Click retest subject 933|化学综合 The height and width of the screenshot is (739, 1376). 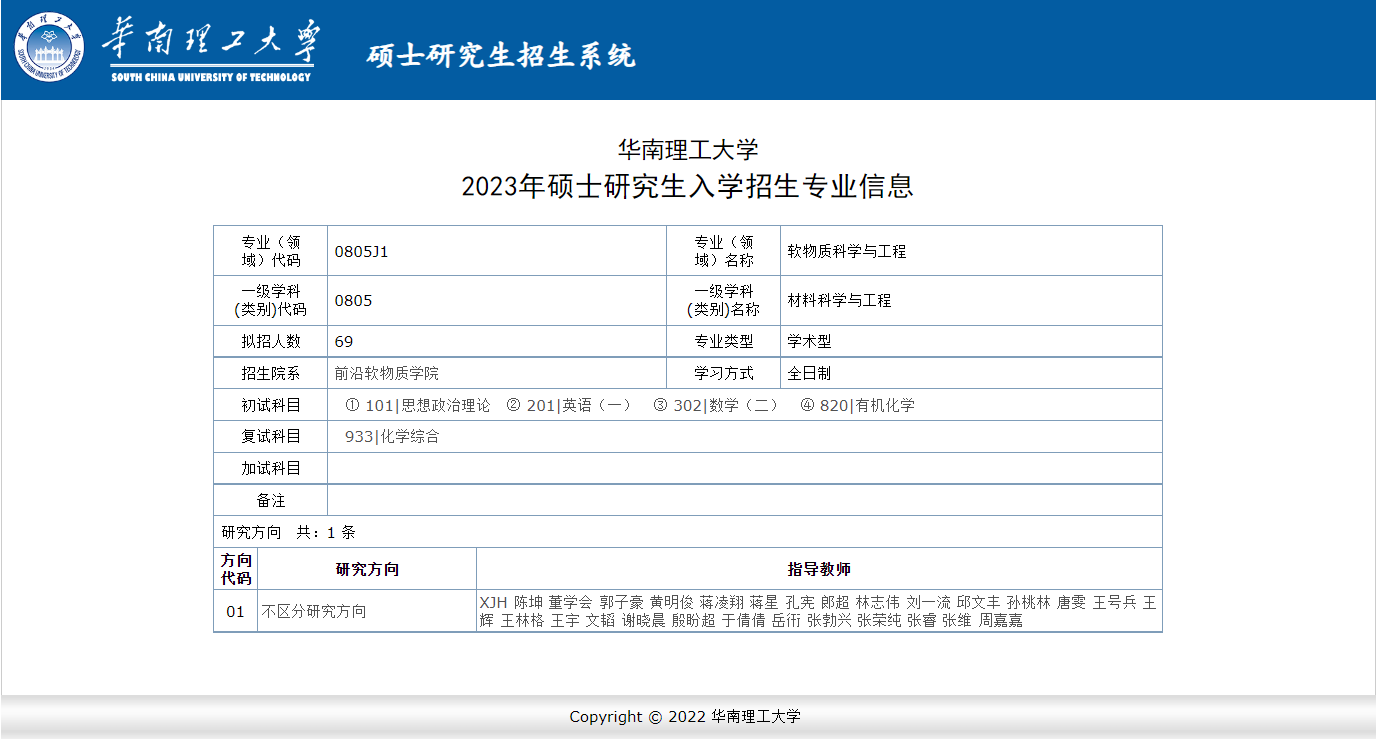[x=392, y=436]
